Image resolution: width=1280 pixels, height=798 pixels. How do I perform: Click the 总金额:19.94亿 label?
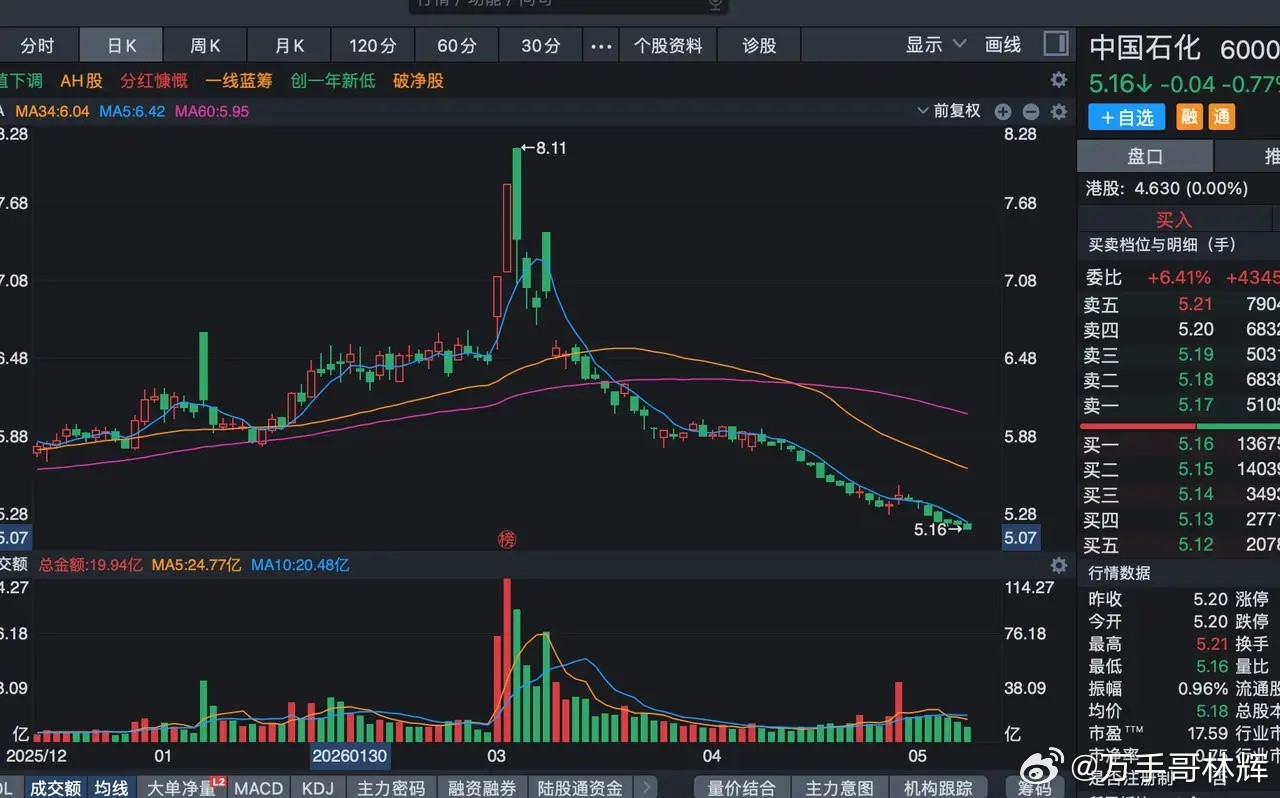coord(90,565)
